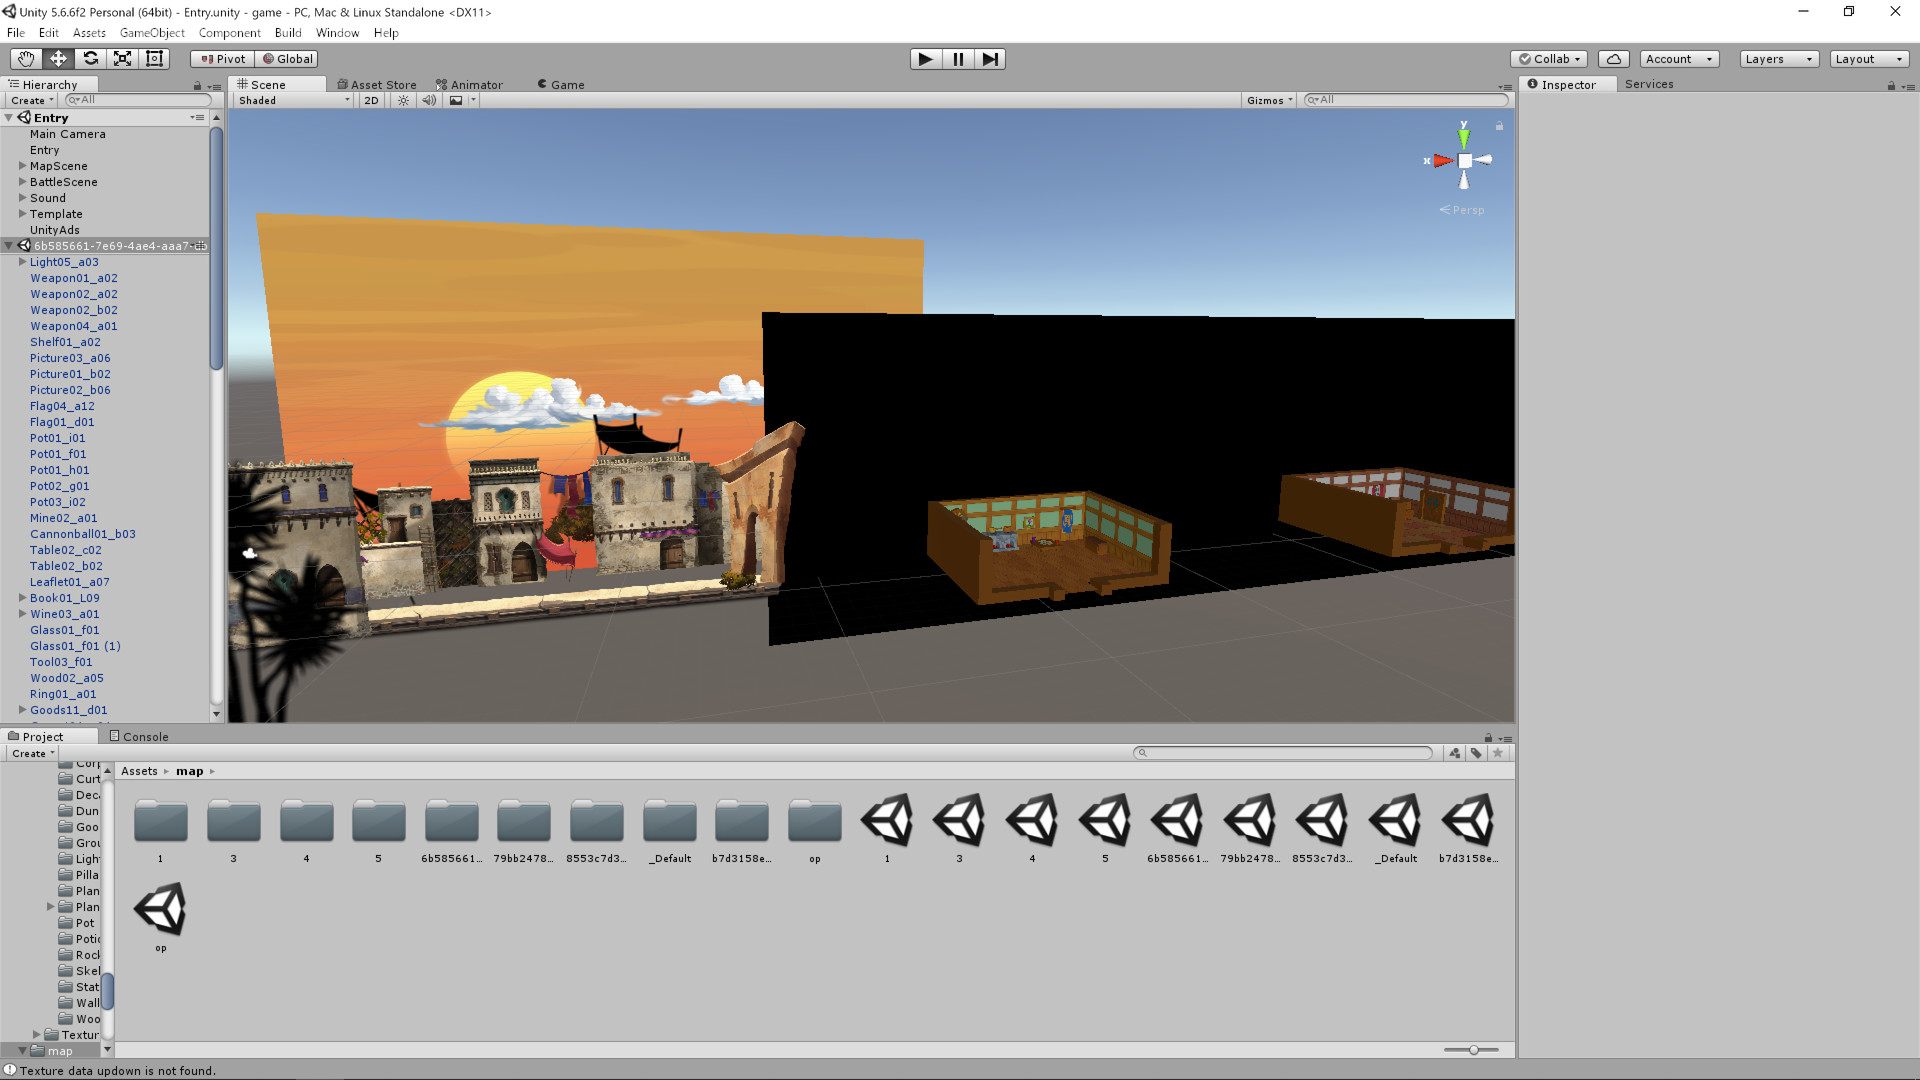The width and height of the screenshot is (1920, 1080).
Task: Toggle scene view audio mute
Action: coord(429,100)
